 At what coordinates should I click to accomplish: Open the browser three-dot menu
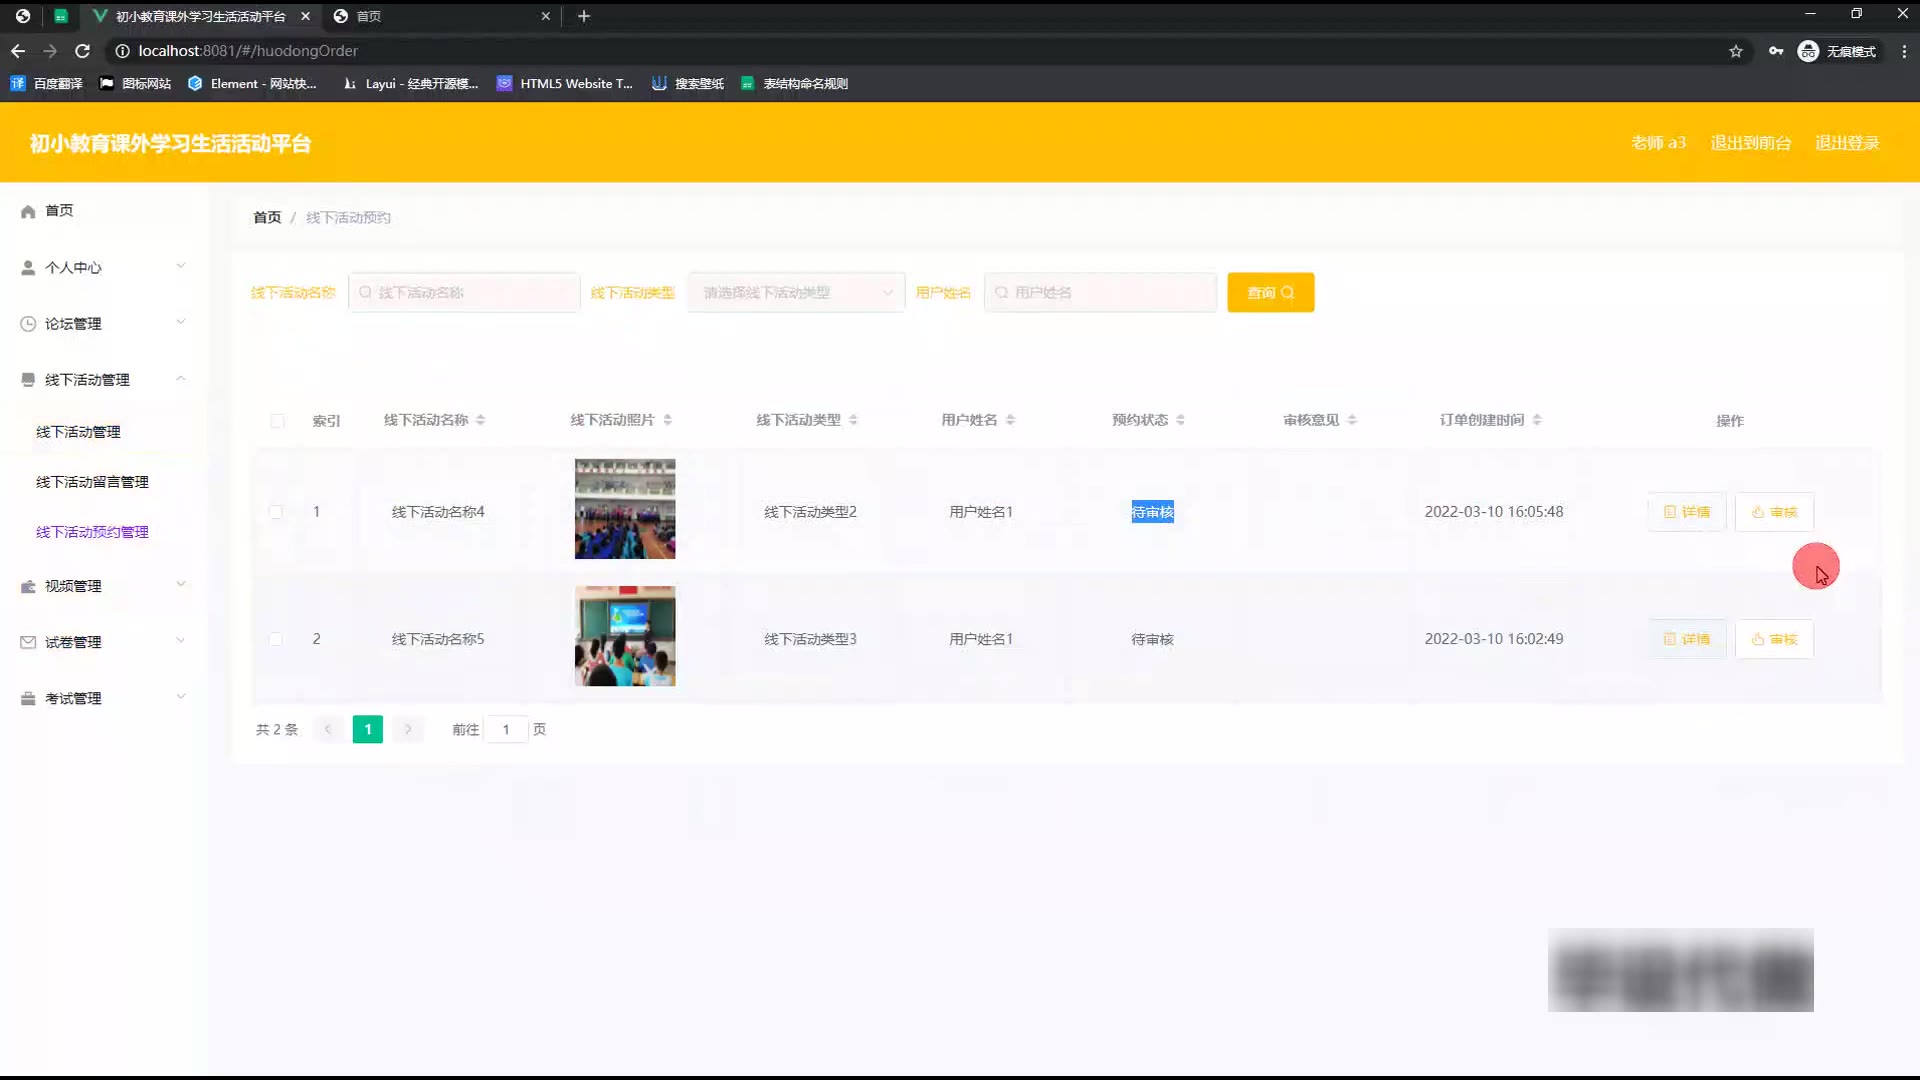(x=1904, y=51)
